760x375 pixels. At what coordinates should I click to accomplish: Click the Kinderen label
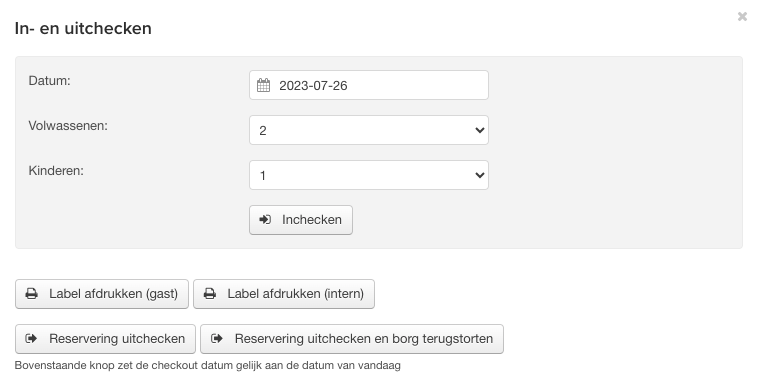tap(56, 171)
